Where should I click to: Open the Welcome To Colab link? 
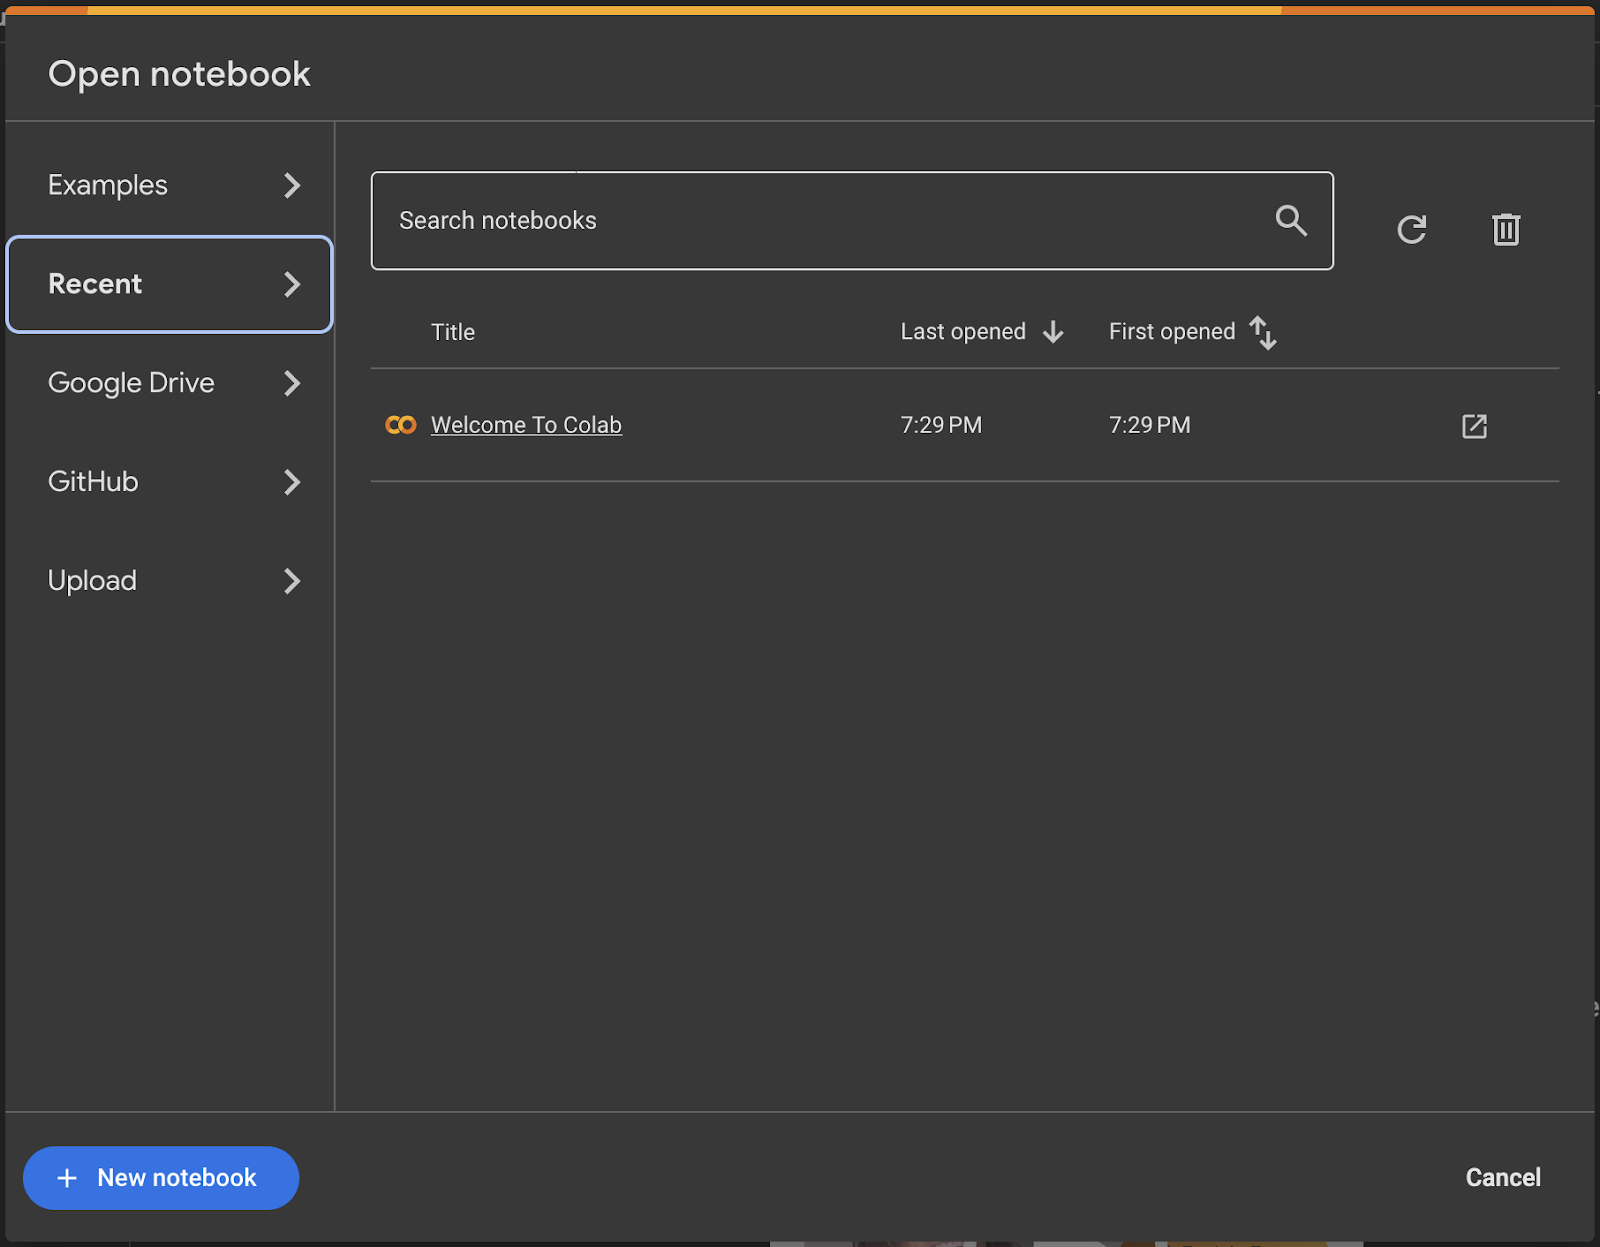526,425
